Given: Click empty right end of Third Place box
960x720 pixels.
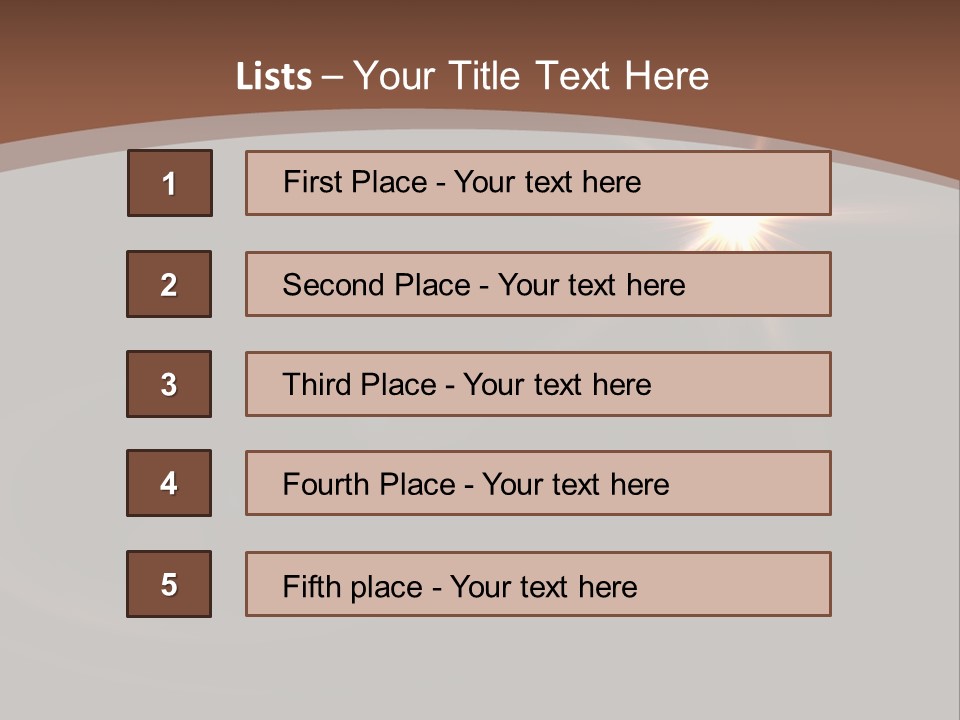Looking at the screenshot, I should point(760,384).
